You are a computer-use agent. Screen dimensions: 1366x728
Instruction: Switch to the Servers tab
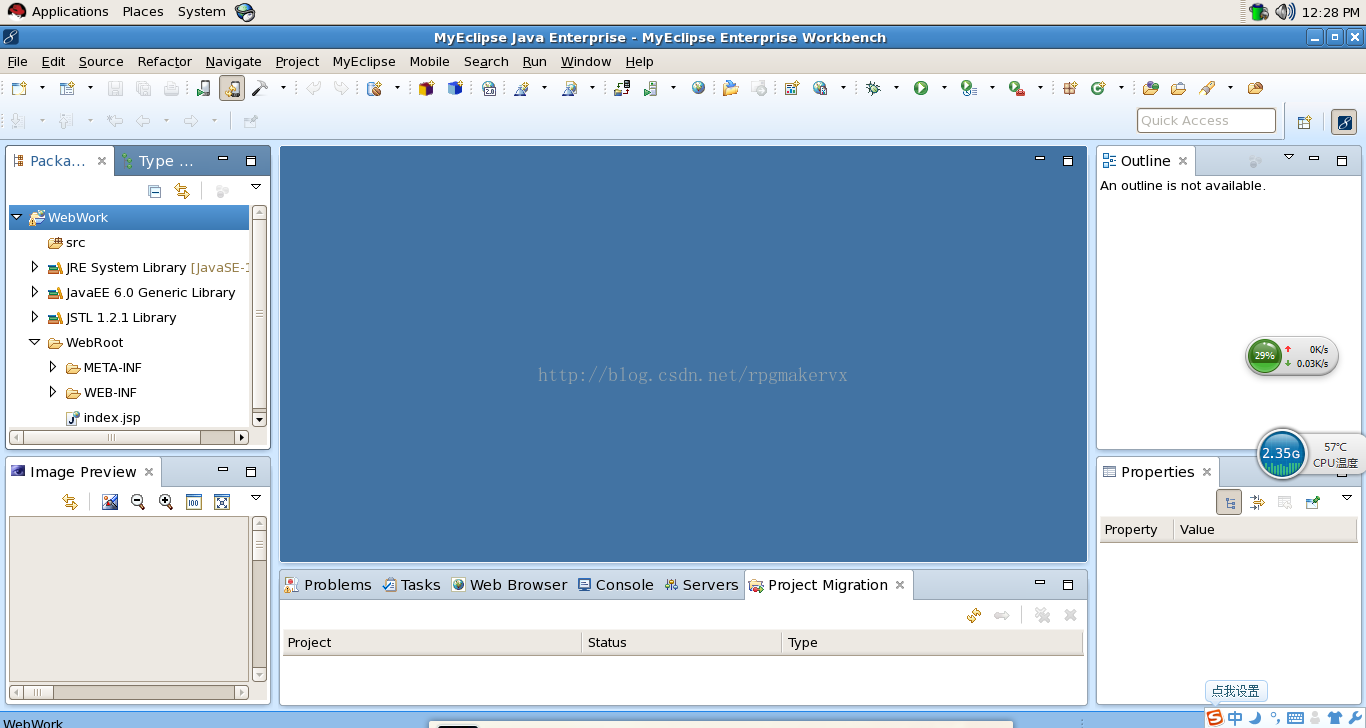tap(701, 585)
